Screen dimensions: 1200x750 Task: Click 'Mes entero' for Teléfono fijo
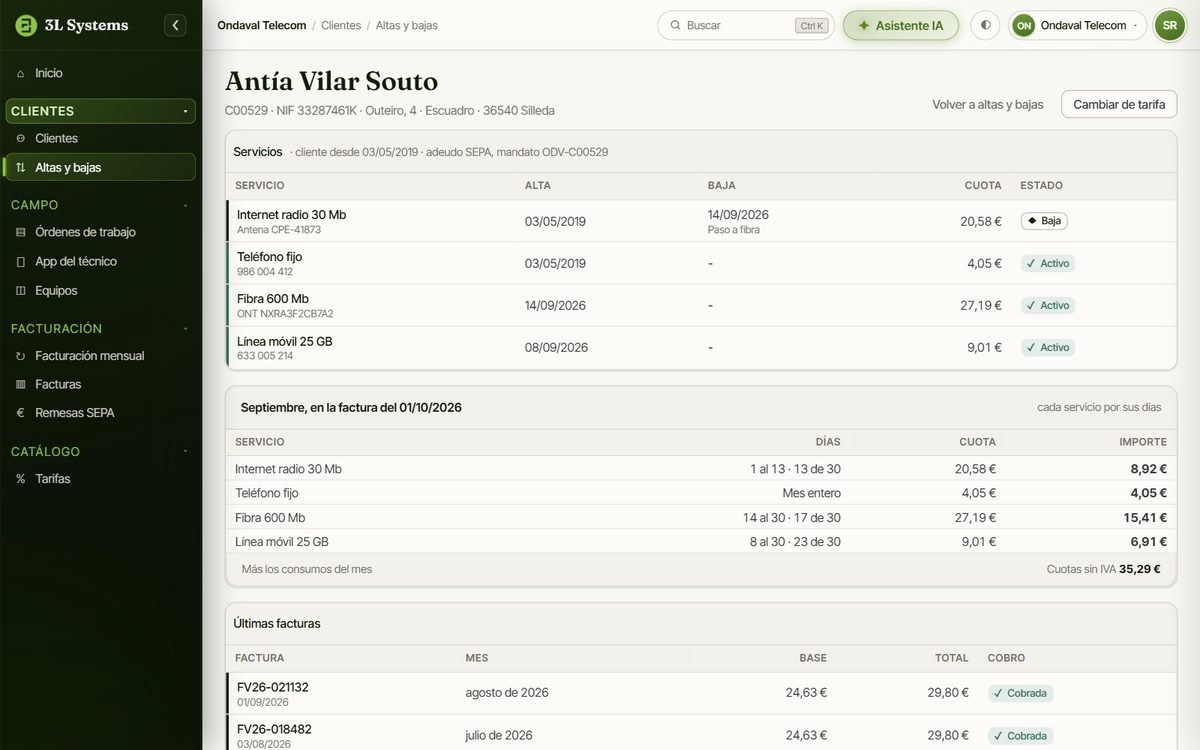[811, 493]
